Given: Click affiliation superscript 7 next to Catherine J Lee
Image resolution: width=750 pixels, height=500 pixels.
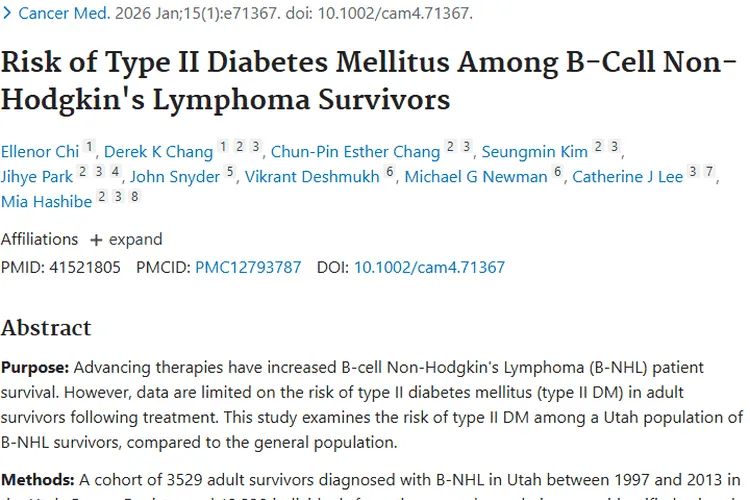Looking at the screenshot, I should pyautogui.click(x=709, y=173).
